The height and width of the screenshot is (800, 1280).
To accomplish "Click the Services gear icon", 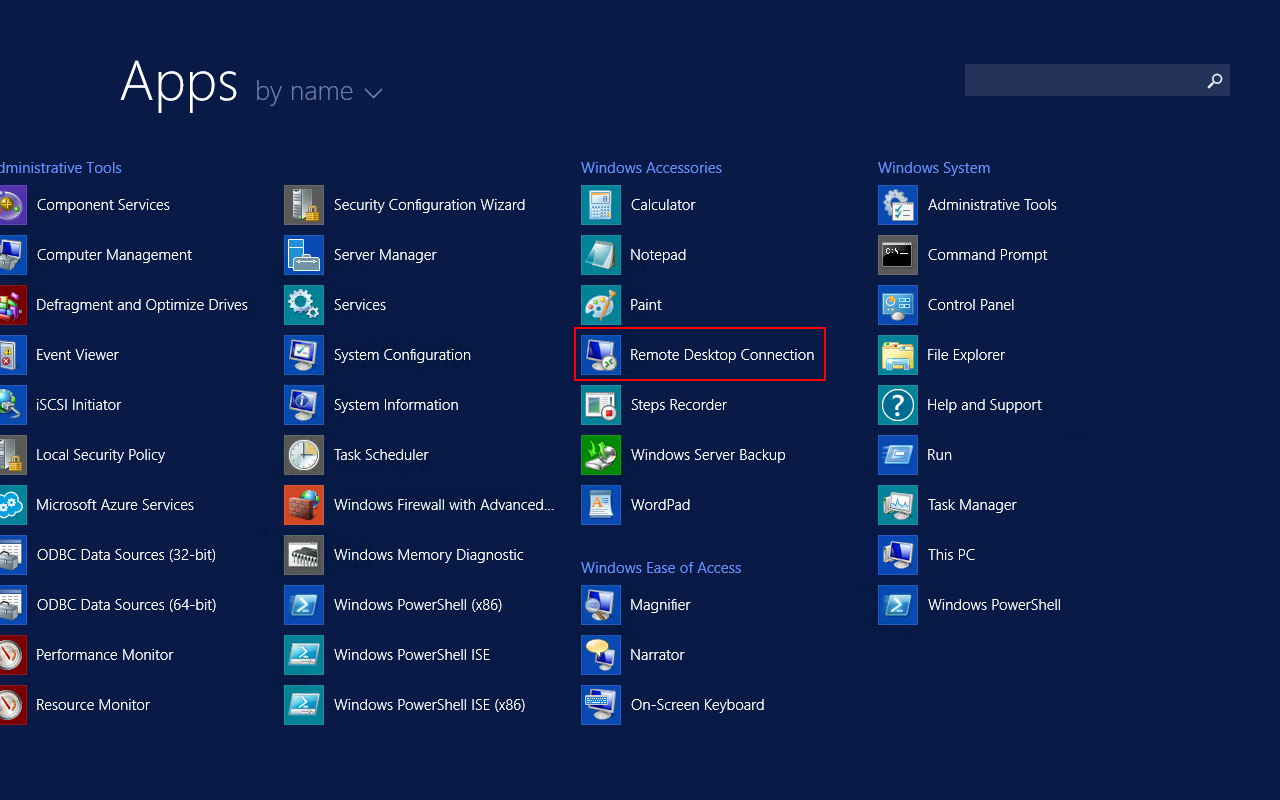I will tap(304, 305).
